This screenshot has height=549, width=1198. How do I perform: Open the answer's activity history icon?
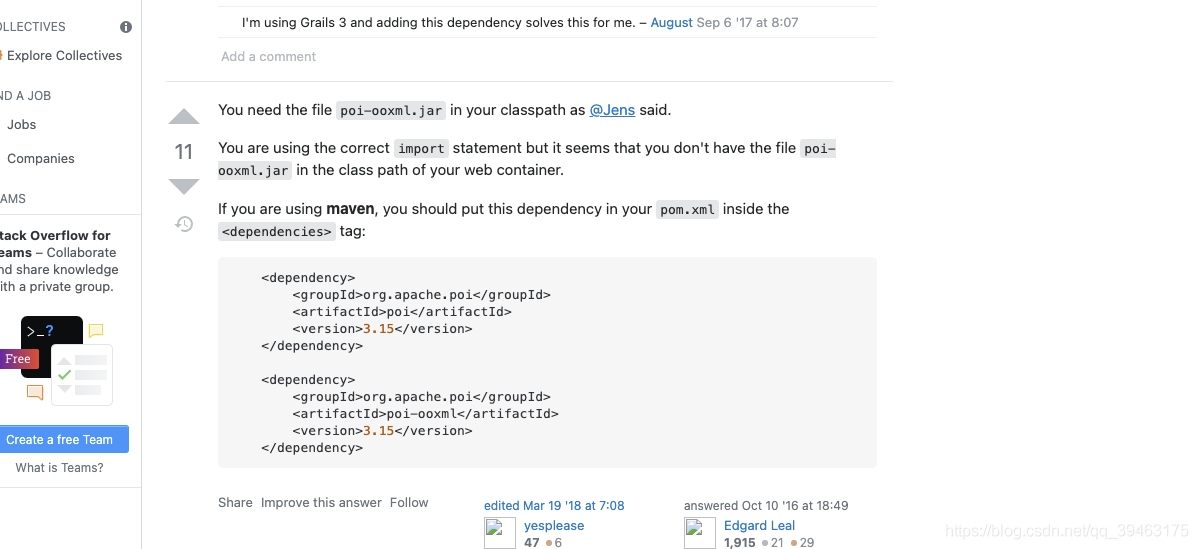(184, 224)
